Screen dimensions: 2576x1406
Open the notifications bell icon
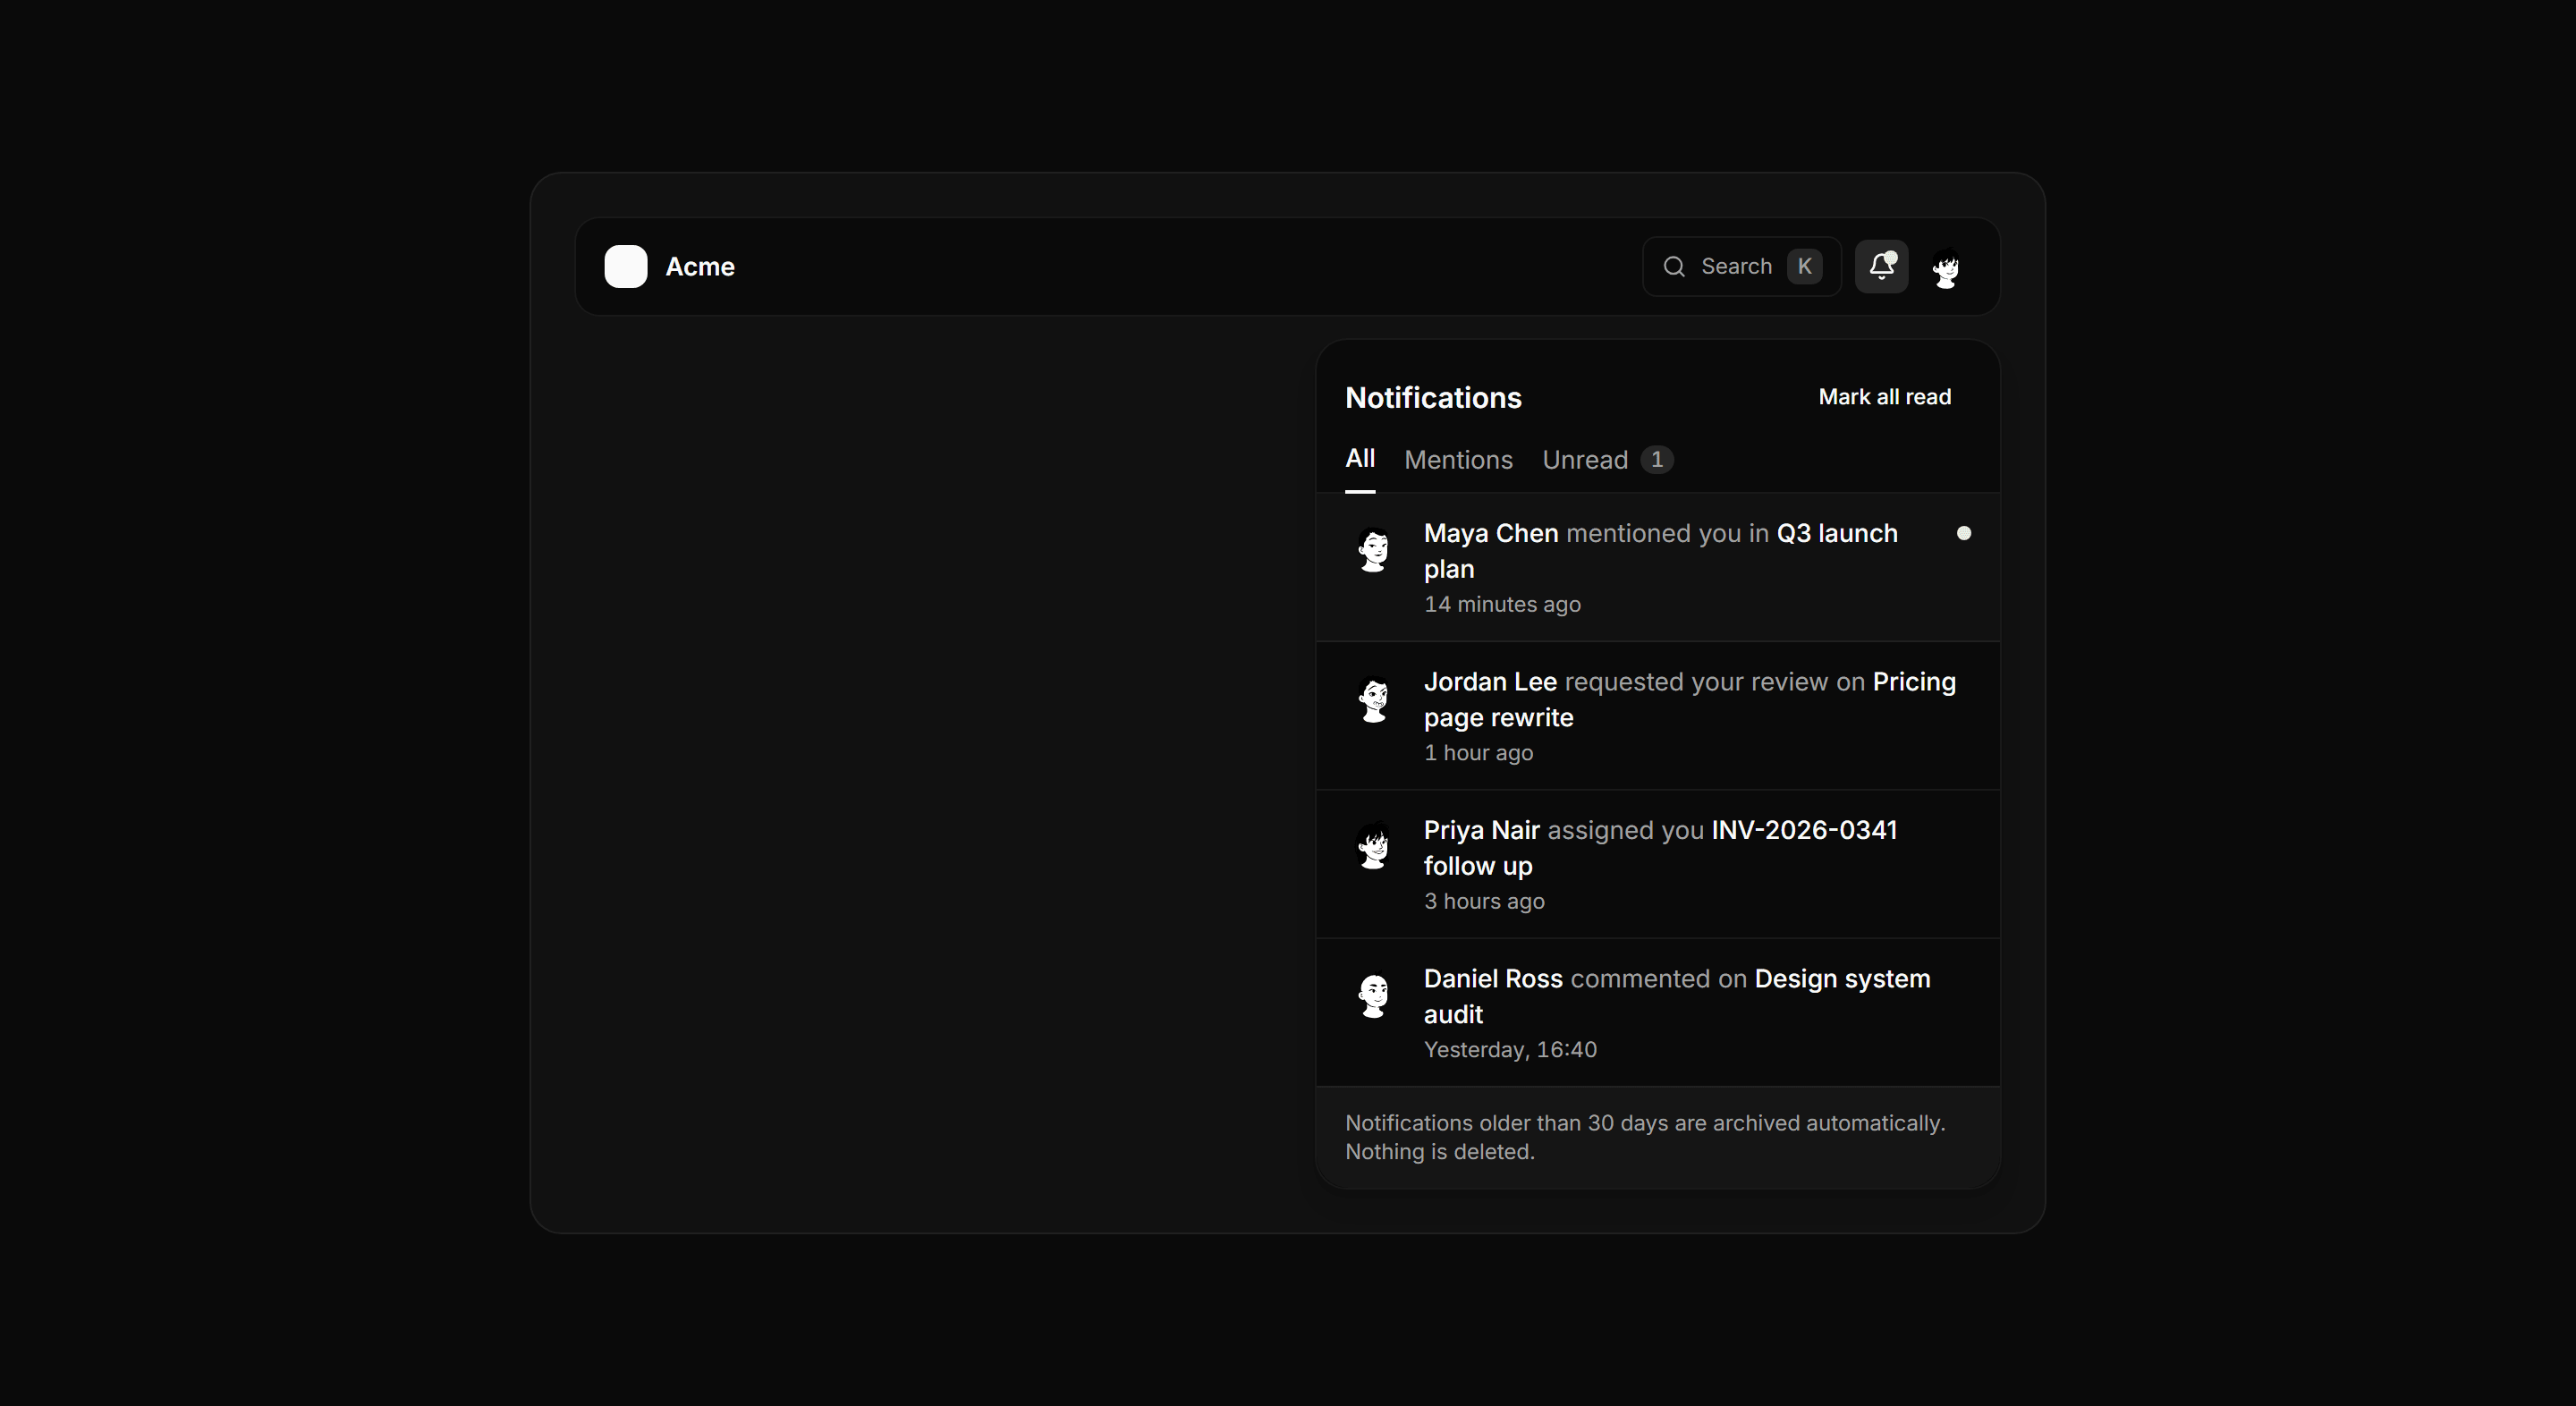1881,267
